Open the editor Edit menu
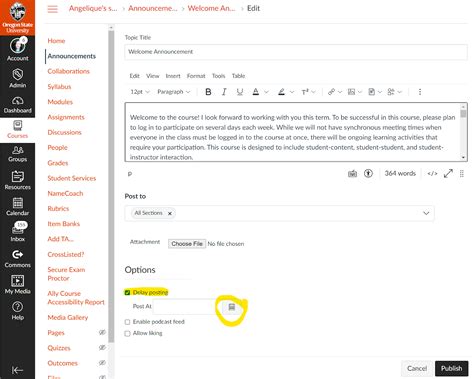Screen dimensions: 474x379 (135, 76)
